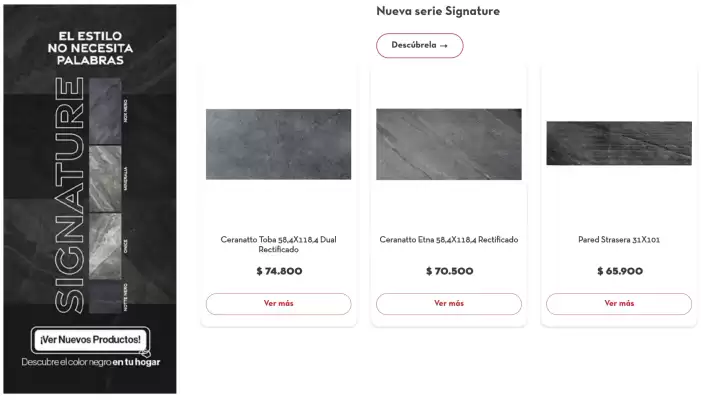Click the $ 70.500 price
Image resolution: width=701 pixels, height=400 pixels.
(x=449, y=271)
